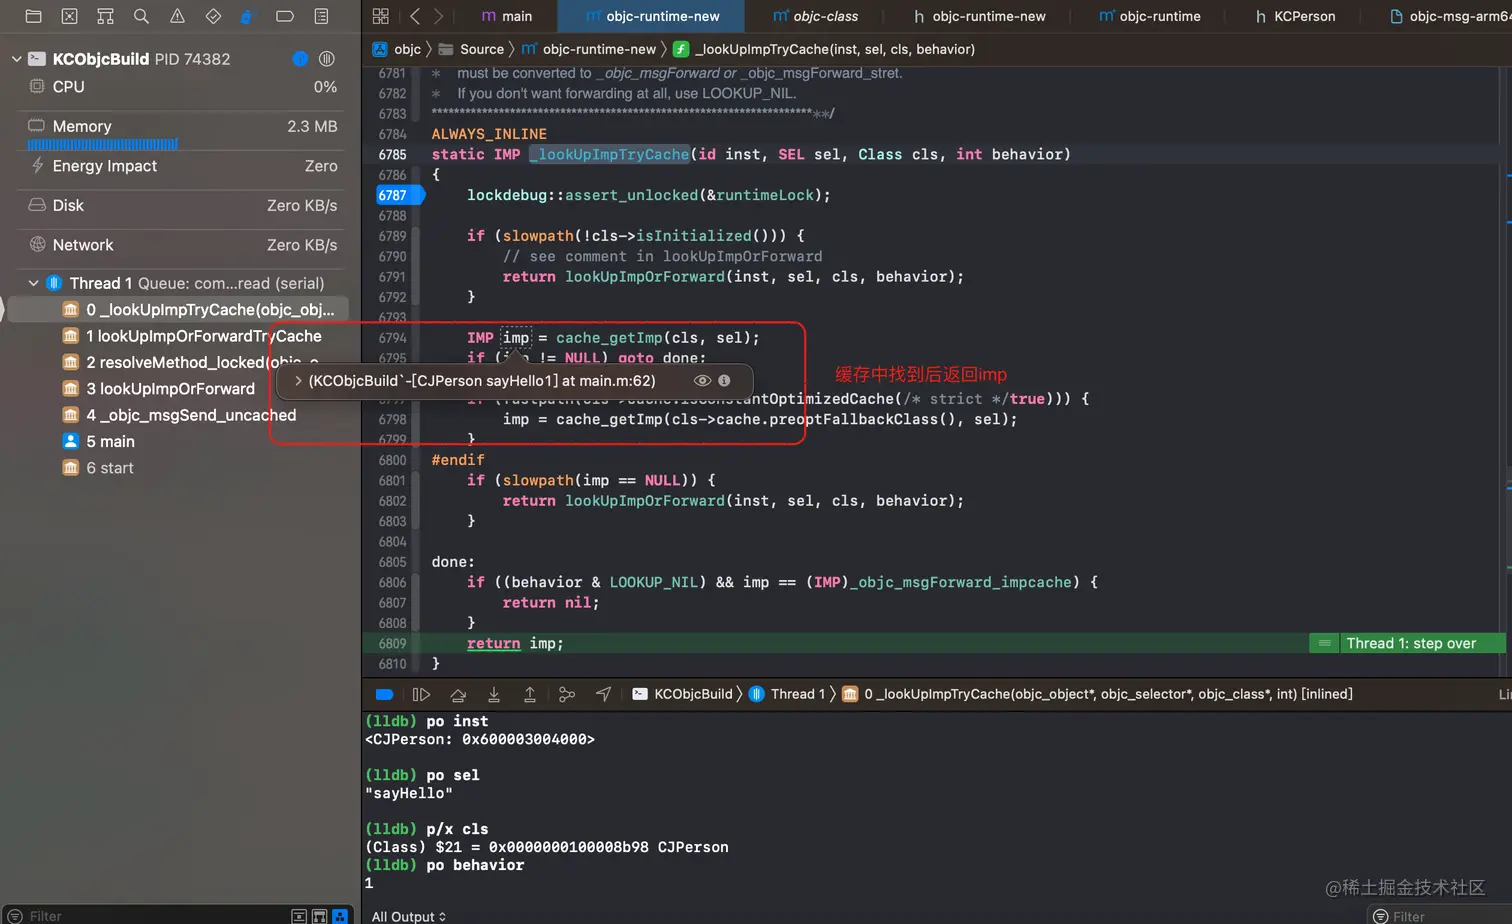Screen dimensions: 1512x924
Task: Select stack frame 4 _objc_msgSend_uncached
Action: (179, 415)
